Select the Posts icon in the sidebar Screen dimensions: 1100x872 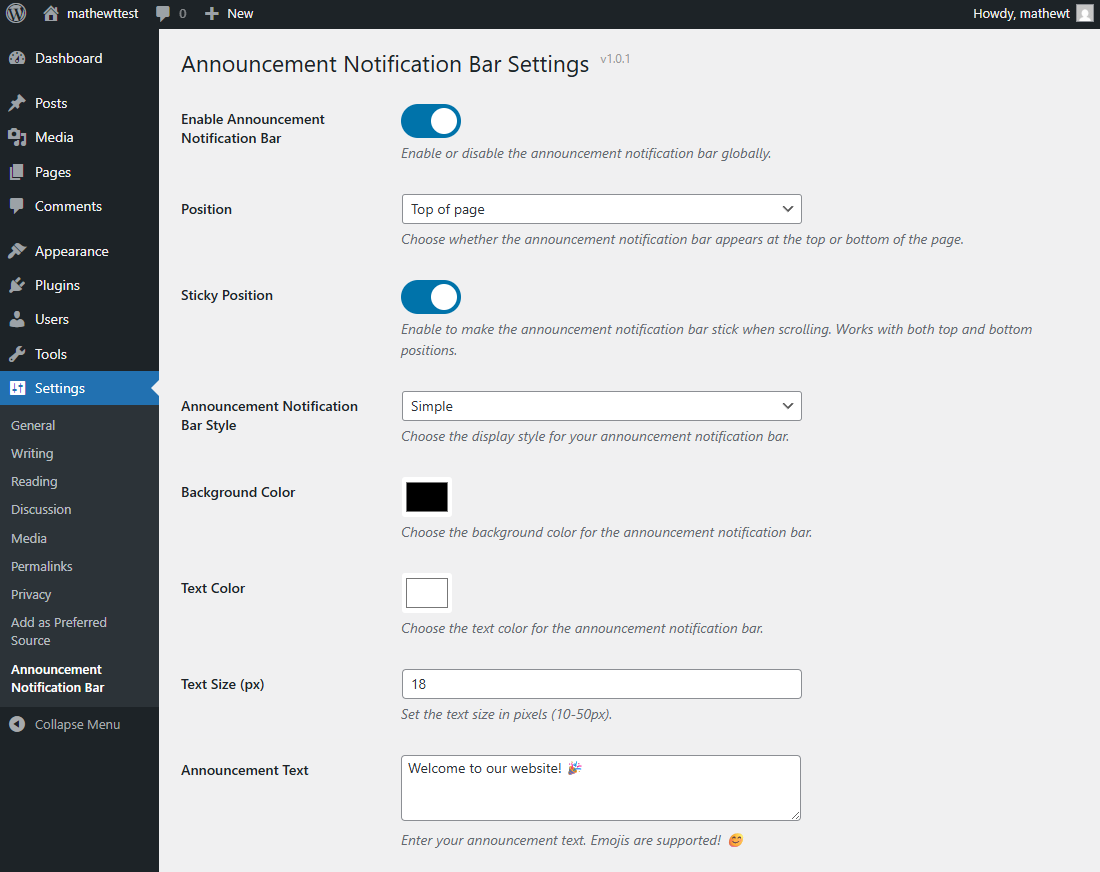pos(18,102)
